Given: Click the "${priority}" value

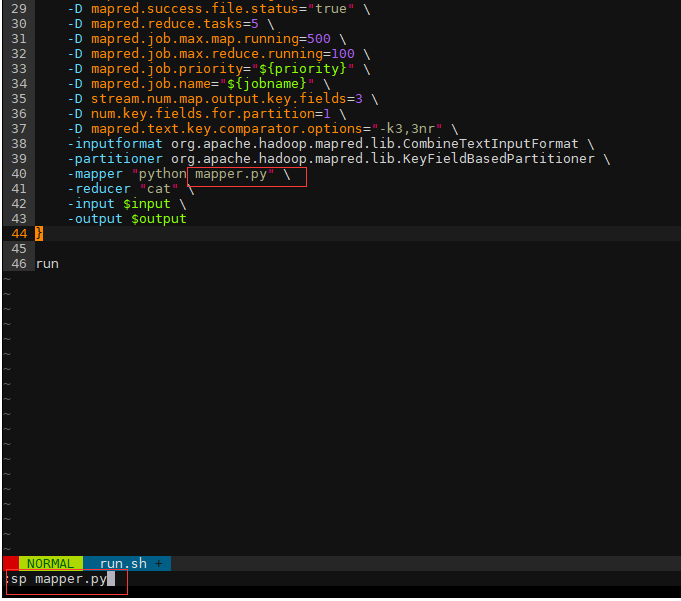Looking at the screenshot, I should [x=303, y=69].
